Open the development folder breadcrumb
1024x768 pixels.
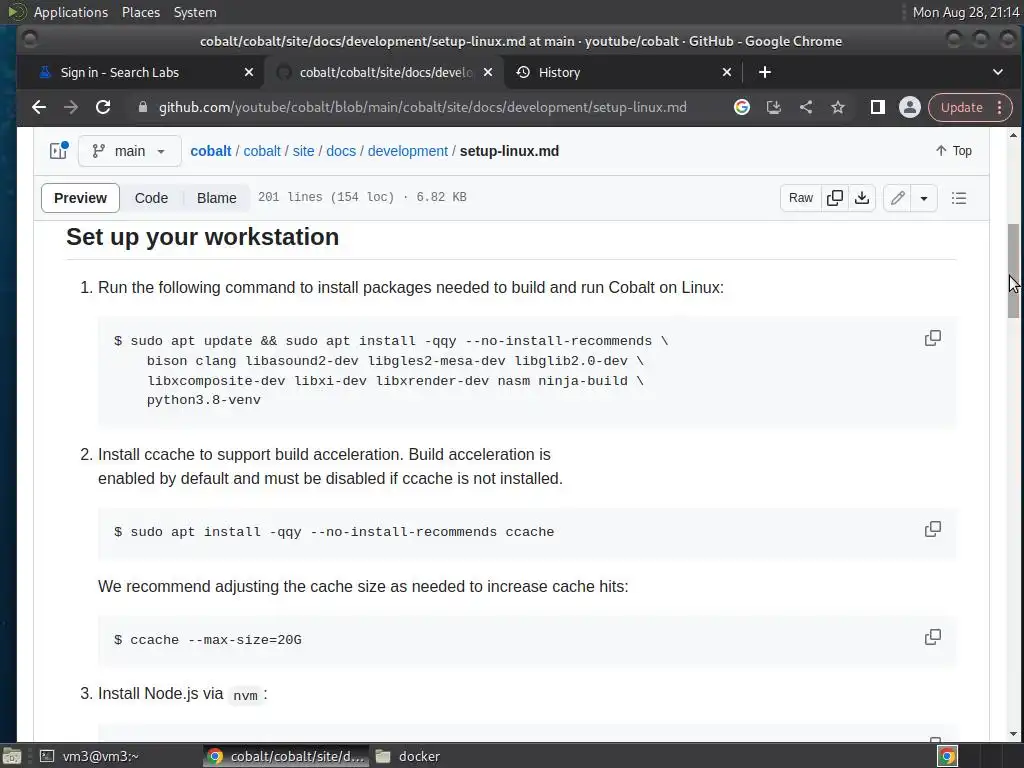click(408, 151)
